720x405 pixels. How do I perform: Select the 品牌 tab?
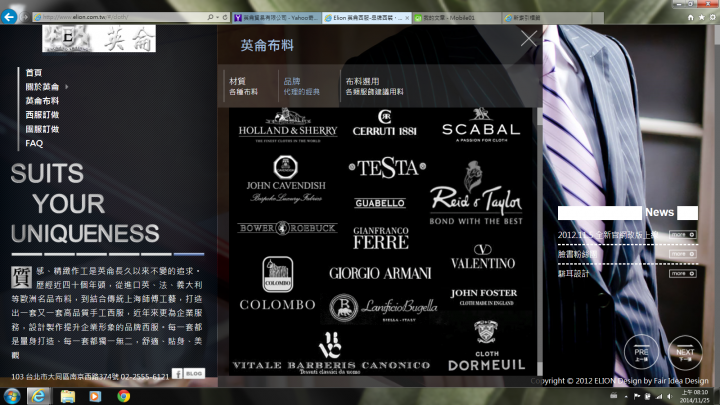click(x=302, y=86)
